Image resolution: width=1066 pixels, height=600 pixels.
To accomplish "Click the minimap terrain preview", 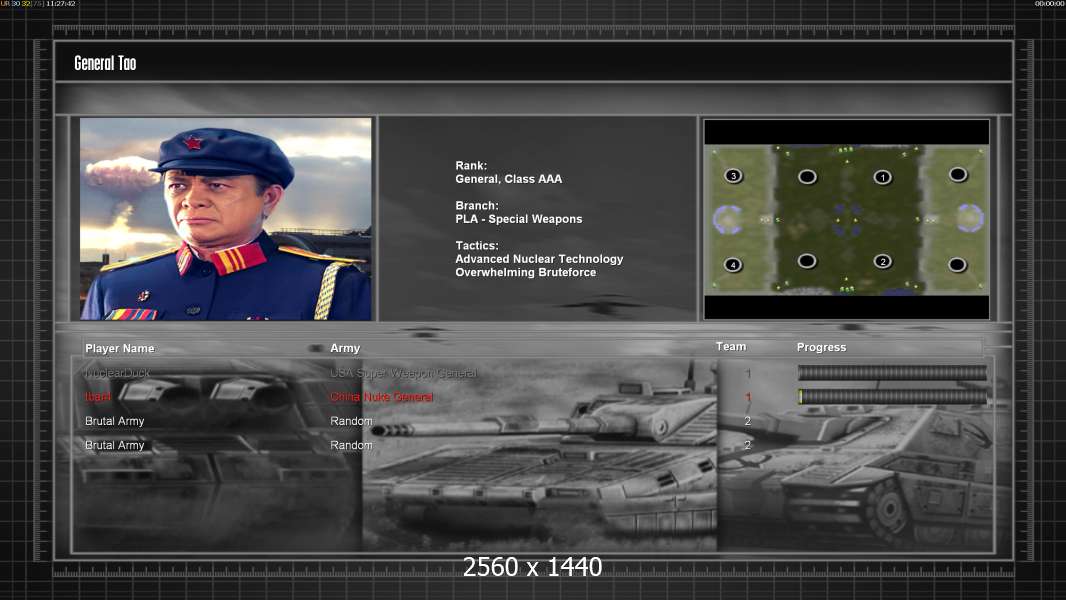I will [x=846, y=219].
